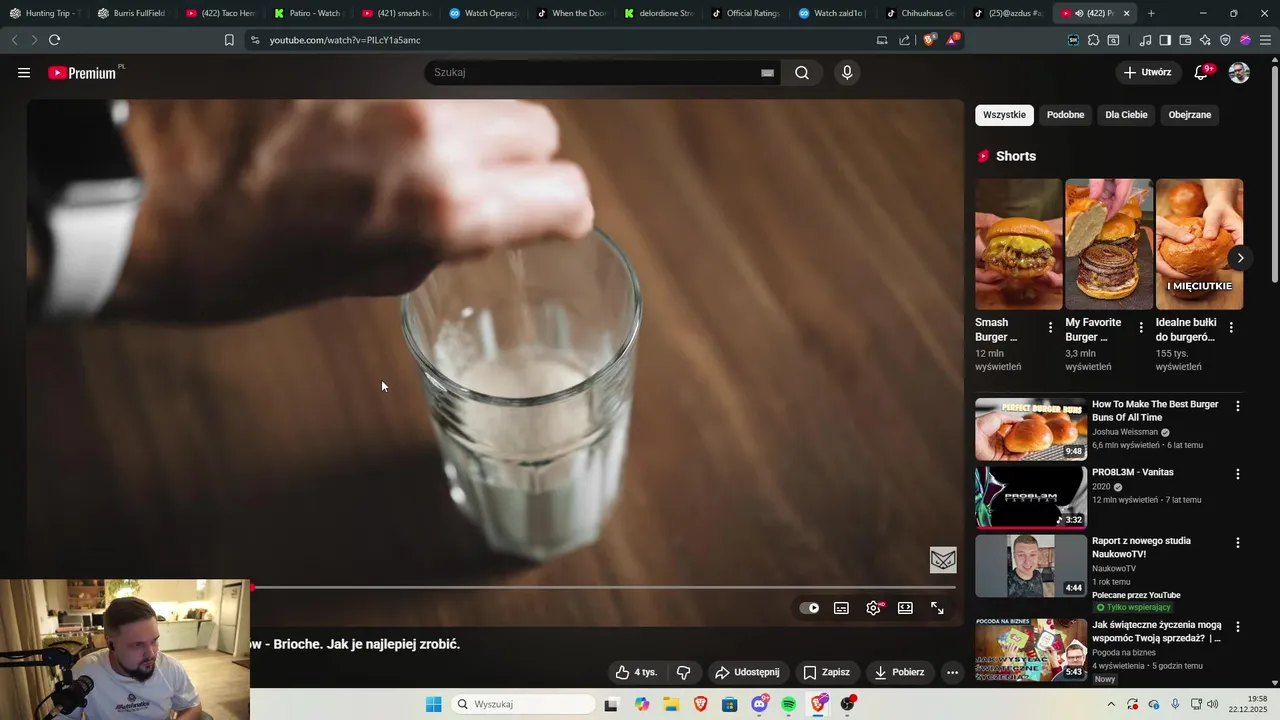Open the account avatar menu
Screen dimensions: 1280x720
click(x=1239, y=72)
